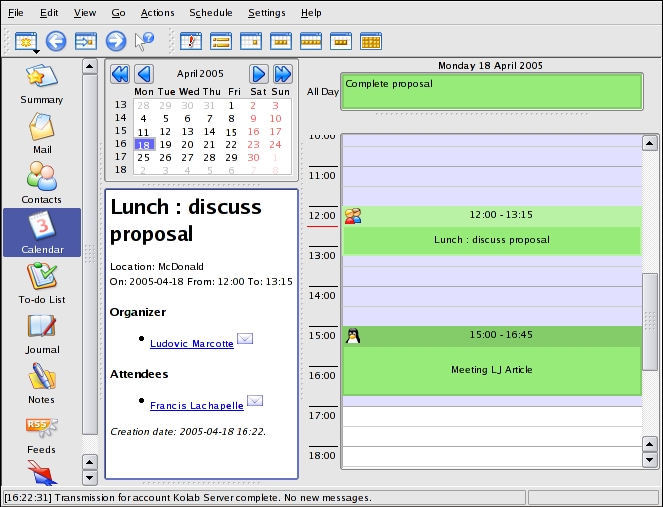Open the Journal sidebar icon
Image resolution: width=663 pixels, height=507 pixels.
42,333
